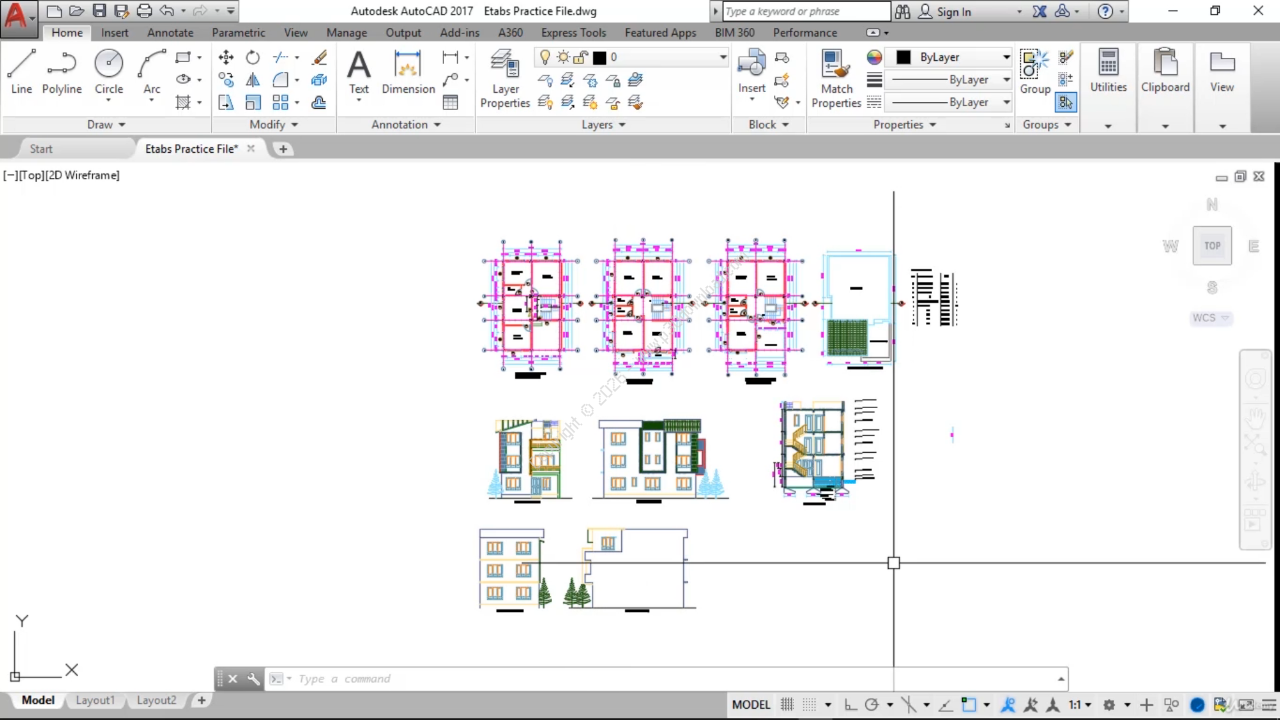1280x720 pixels.
Task: Click the Save icon in Quick Access toolbar
Action: (99, 11)
